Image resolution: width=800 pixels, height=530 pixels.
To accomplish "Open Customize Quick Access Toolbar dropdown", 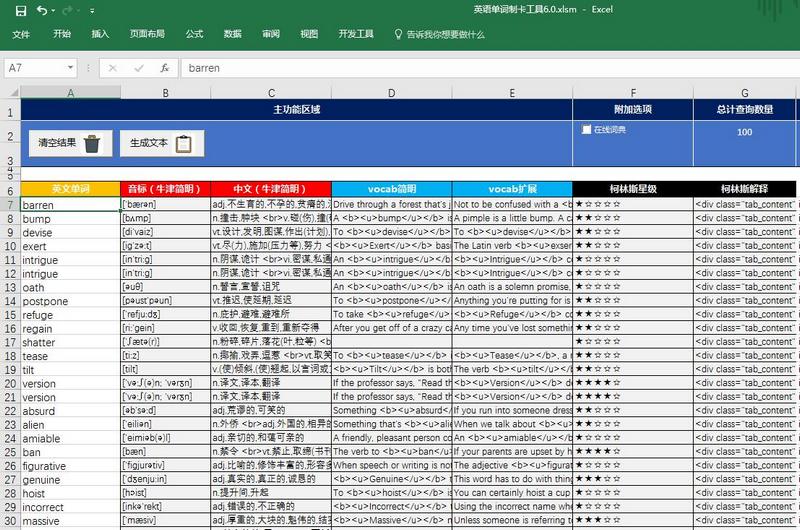I will click(93, 9).
